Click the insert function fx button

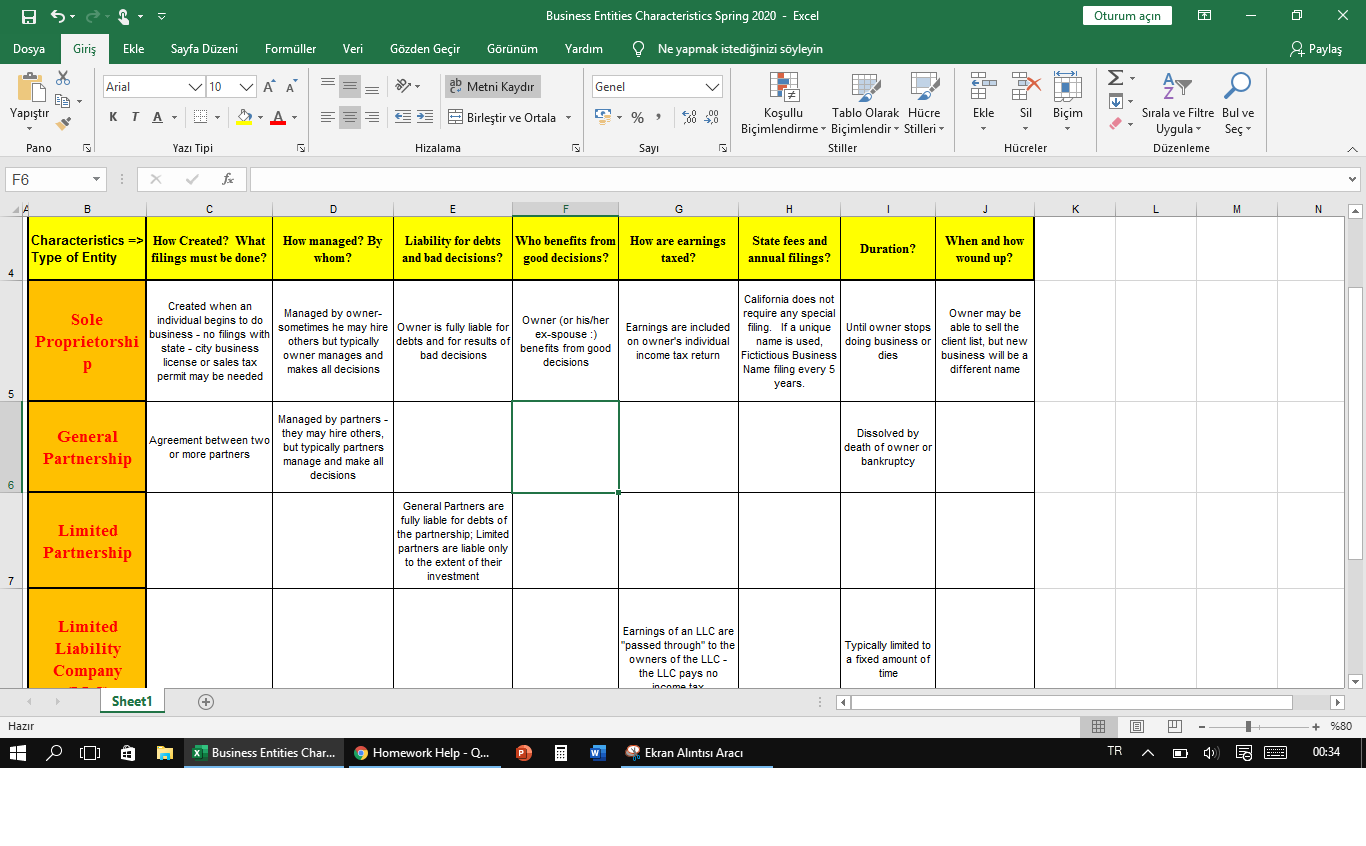pyautogui.click(x=228, y=179)
